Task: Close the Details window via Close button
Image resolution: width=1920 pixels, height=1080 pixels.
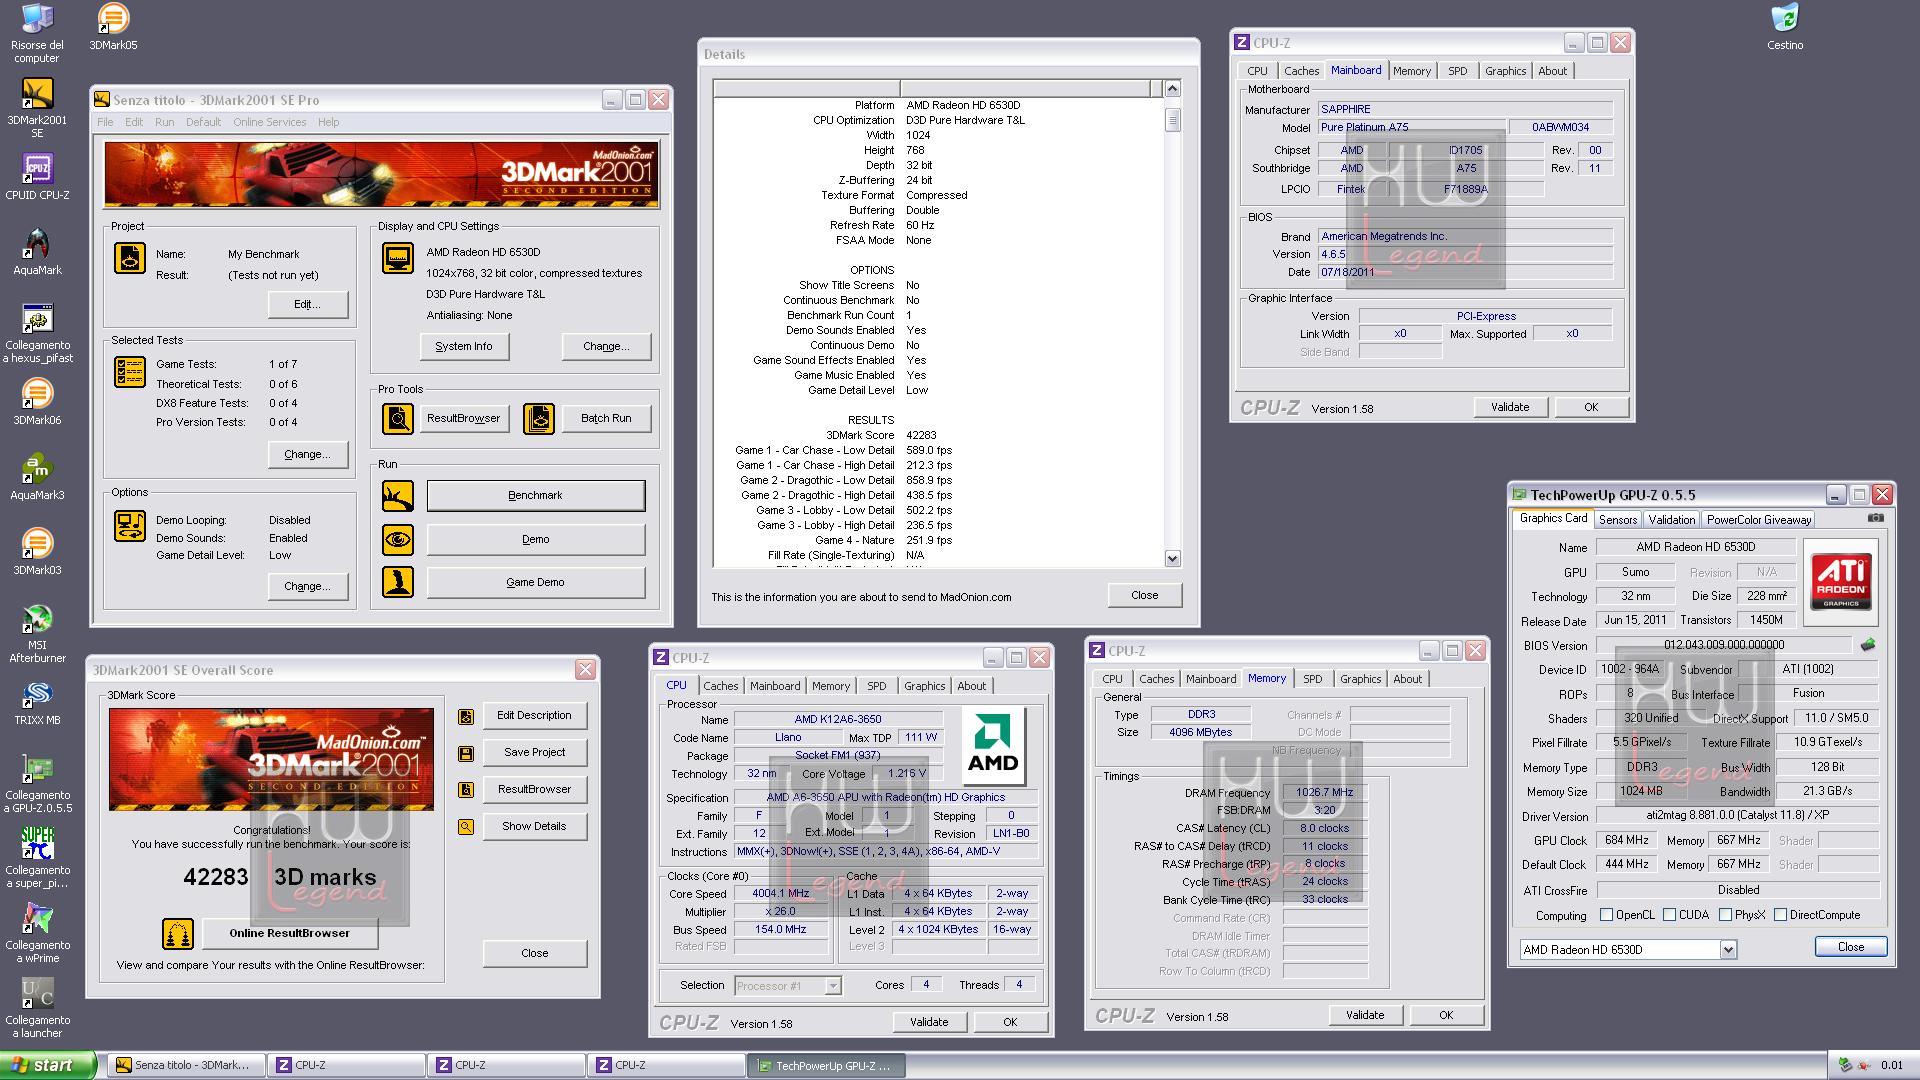Action: click(1144, 595)
